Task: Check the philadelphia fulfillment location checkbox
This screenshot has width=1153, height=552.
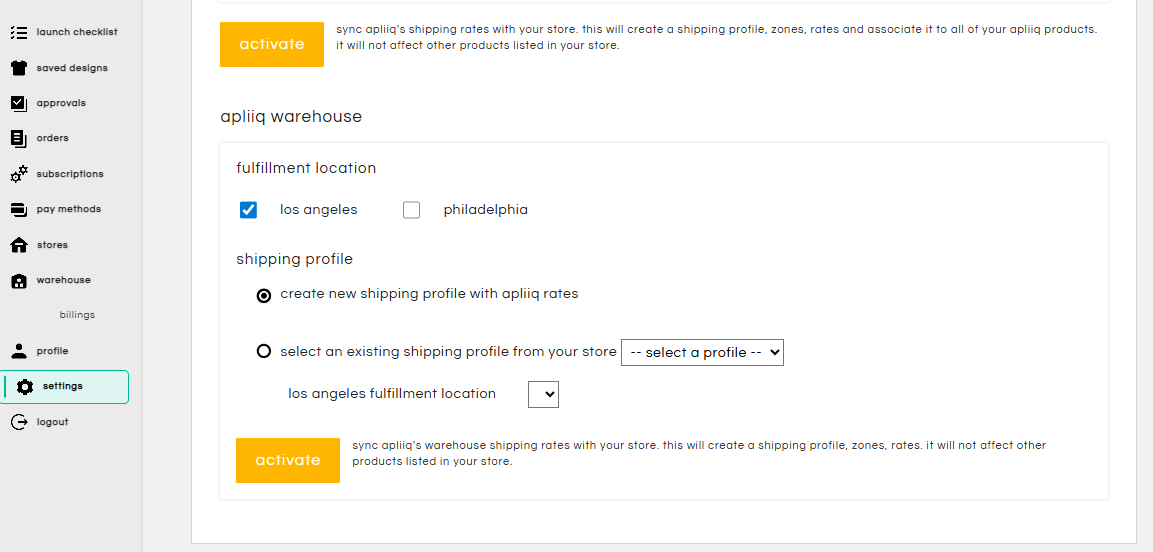Action: coord(411,210)
